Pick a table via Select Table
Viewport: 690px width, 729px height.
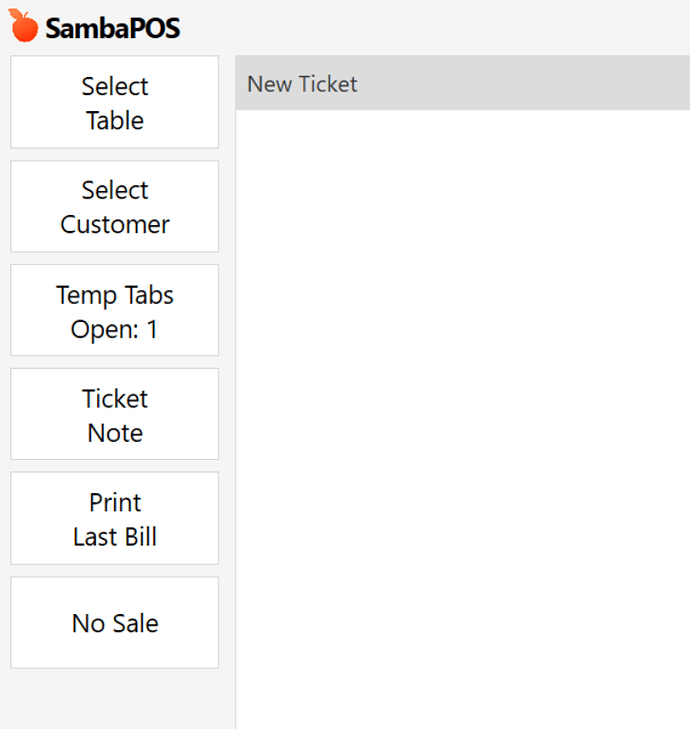pyautogui.click(x=114, y=102)
